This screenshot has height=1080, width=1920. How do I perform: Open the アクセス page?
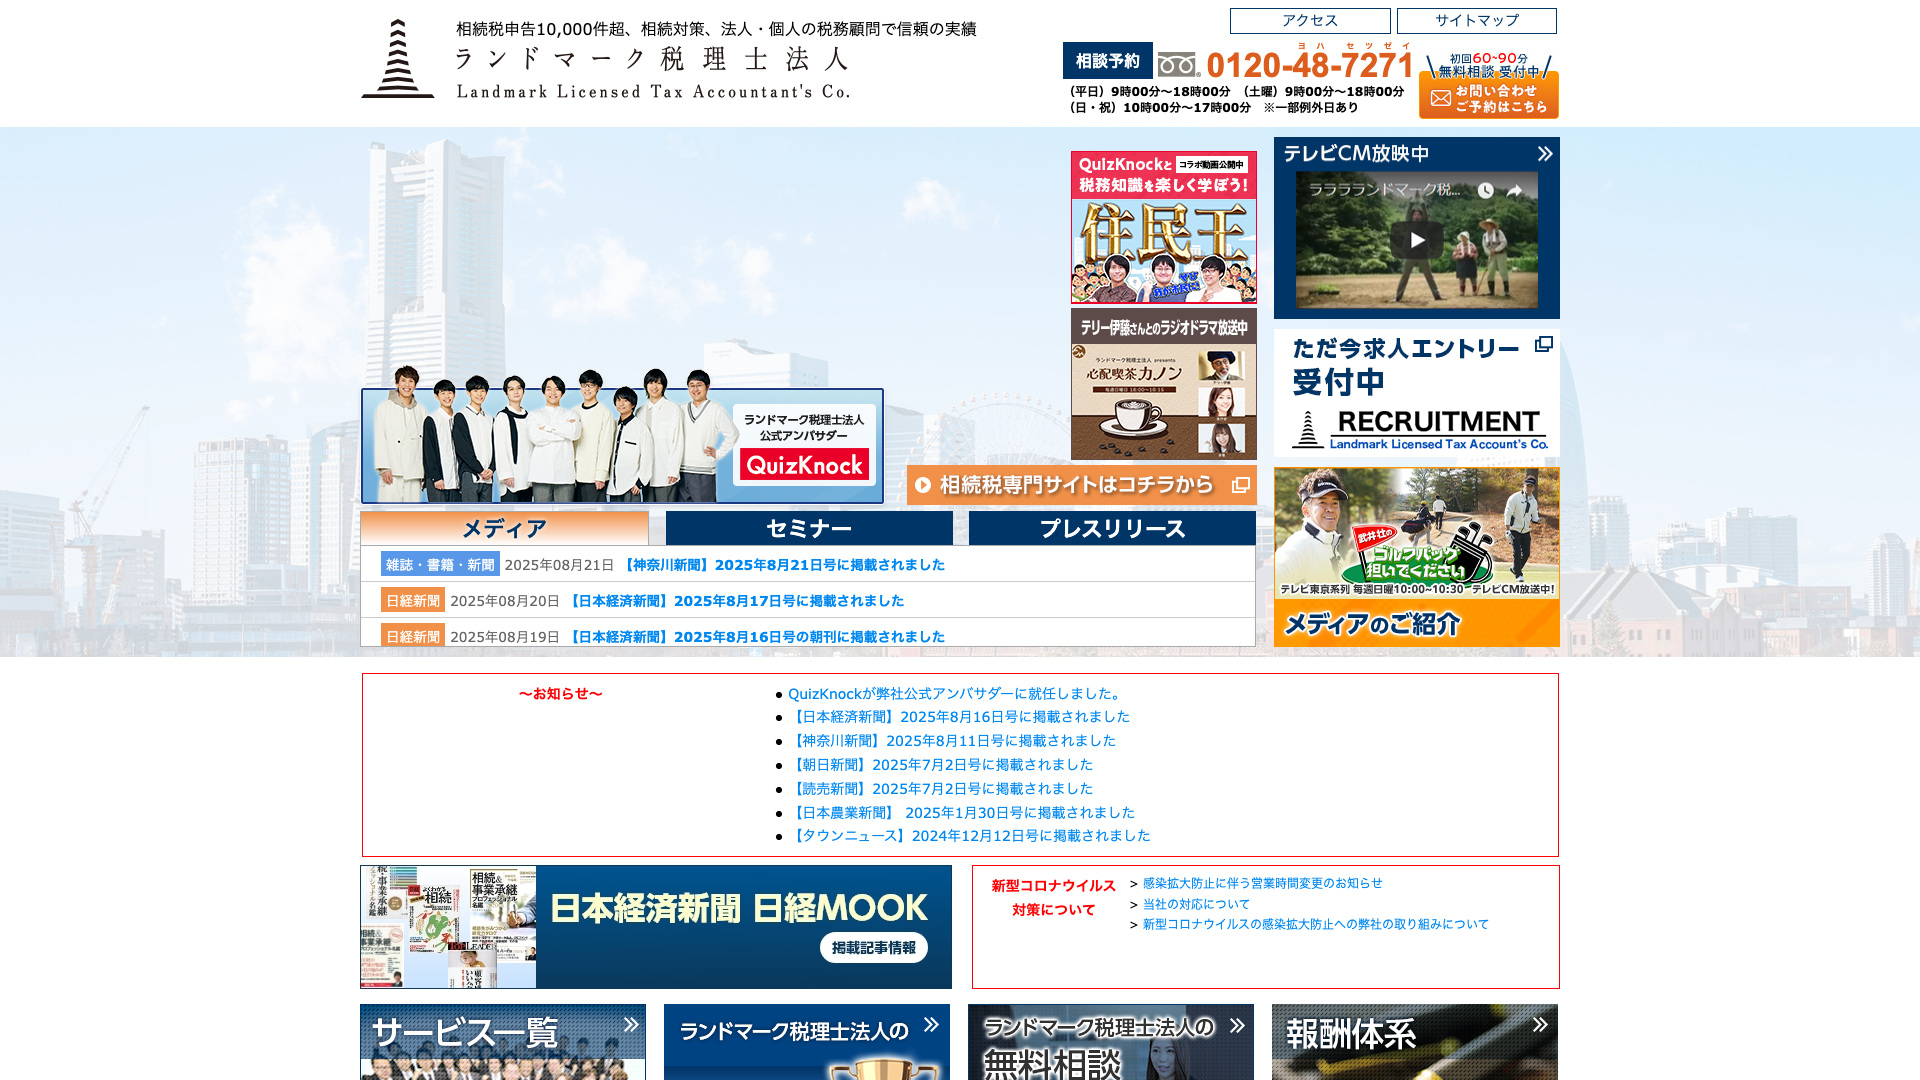(x=1309, y=21)
